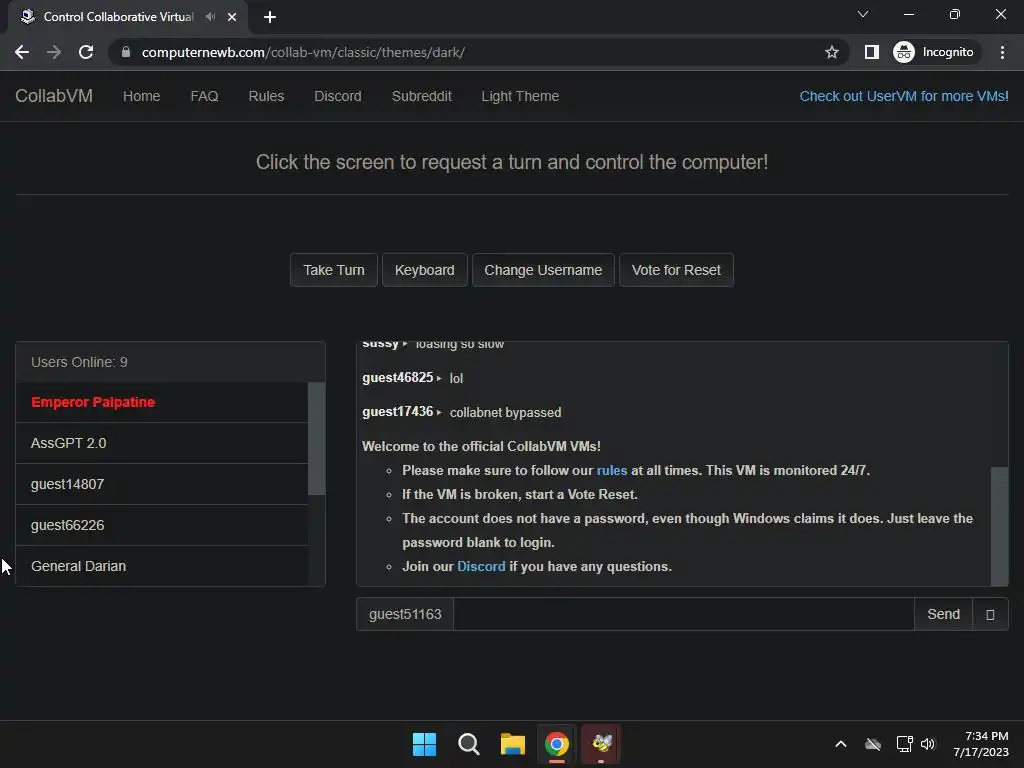Screen dimensions: 1024x768
Task: Click the chat panel scrollbar thumb
Action: click(x=999, y=526)
